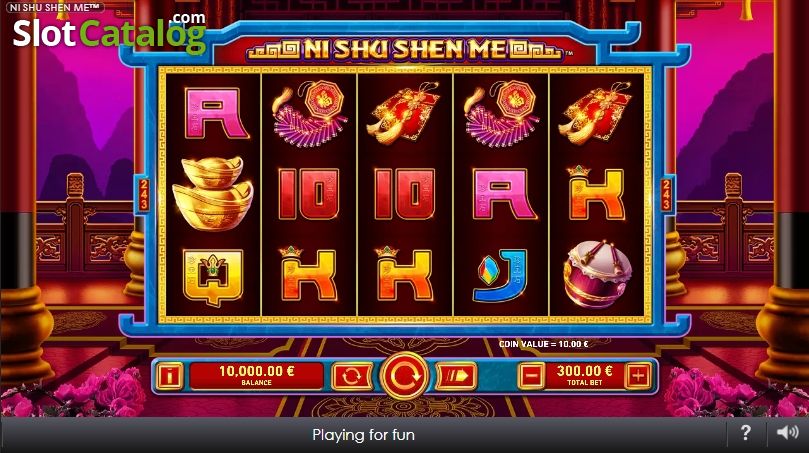
Task: Spin the reels with the round button
Action: coord(404,376)
